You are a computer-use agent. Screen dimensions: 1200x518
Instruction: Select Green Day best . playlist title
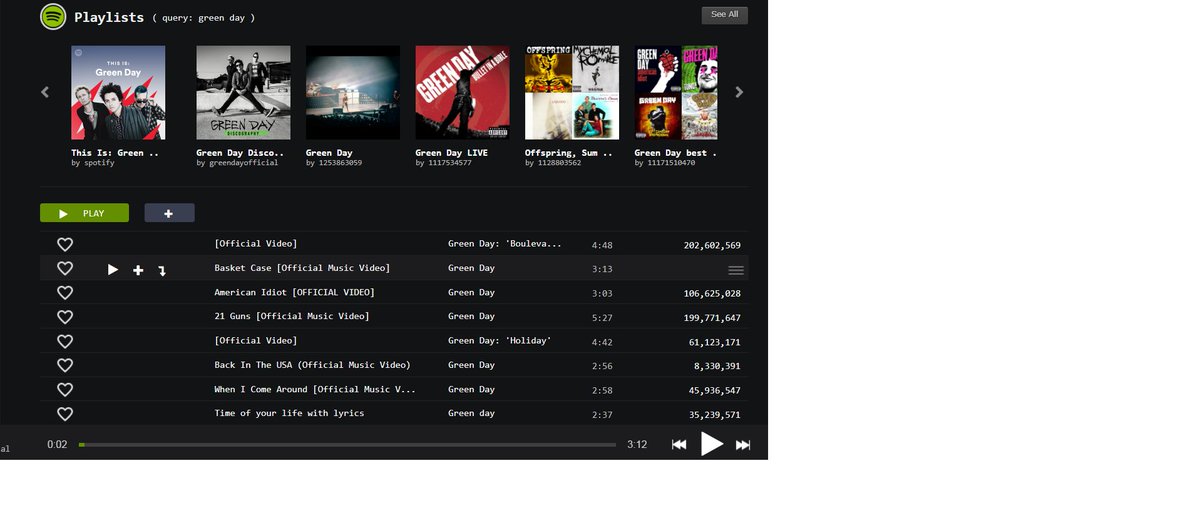pyautogui.click(x=675, y=153)
